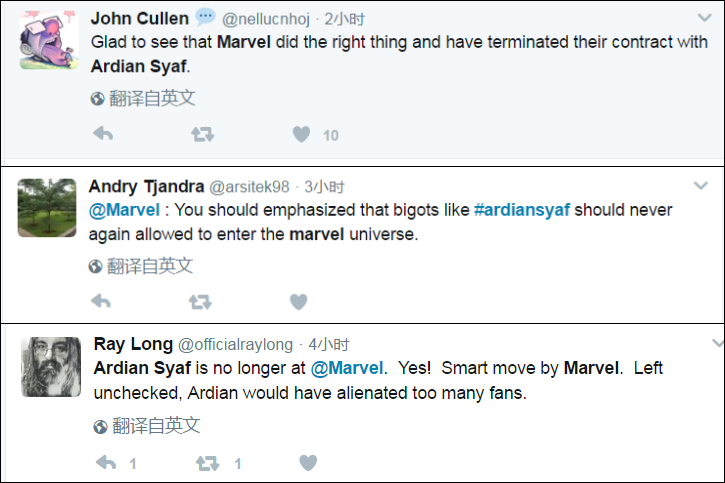
Task: Retweet Andry Tjandra's tweet
Action: pyautogui.click(x=200, y=301)
